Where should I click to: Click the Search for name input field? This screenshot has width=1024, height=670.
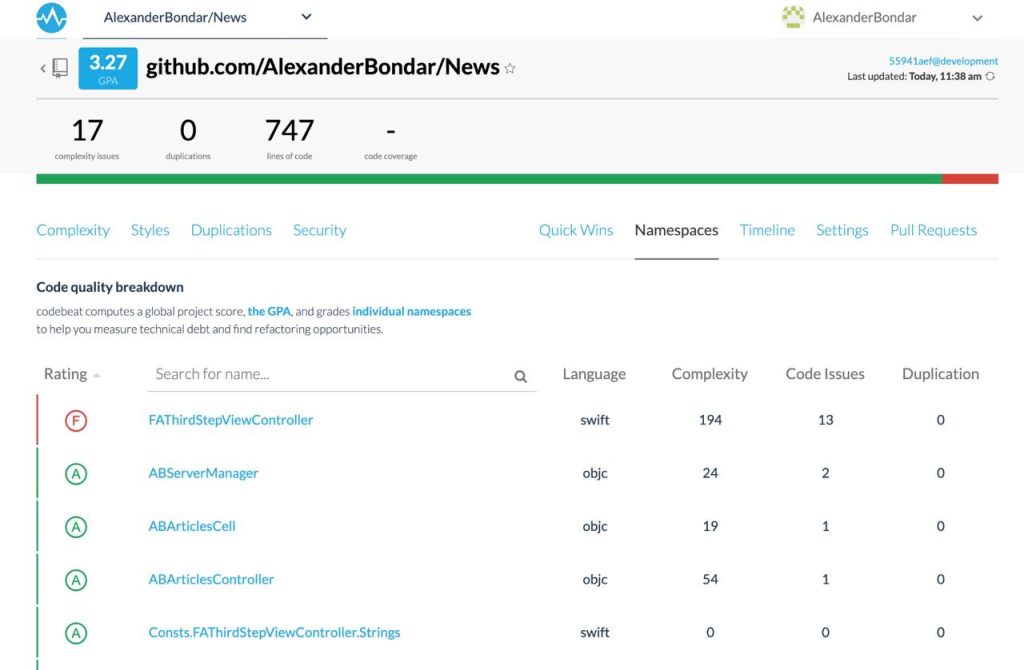tap(330, 374)
